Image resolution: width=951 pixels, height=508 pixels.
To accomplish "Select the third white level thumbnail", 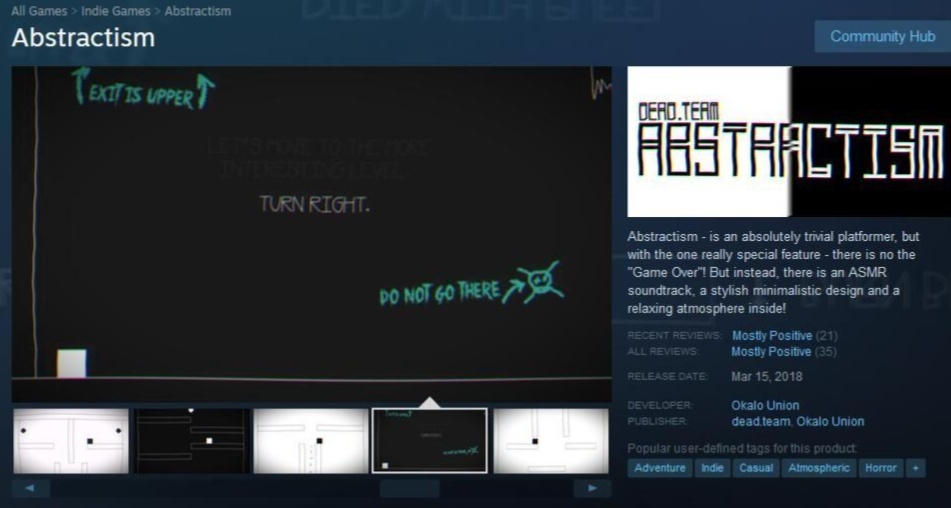I will pyautogui.click(x=311, y=441).
